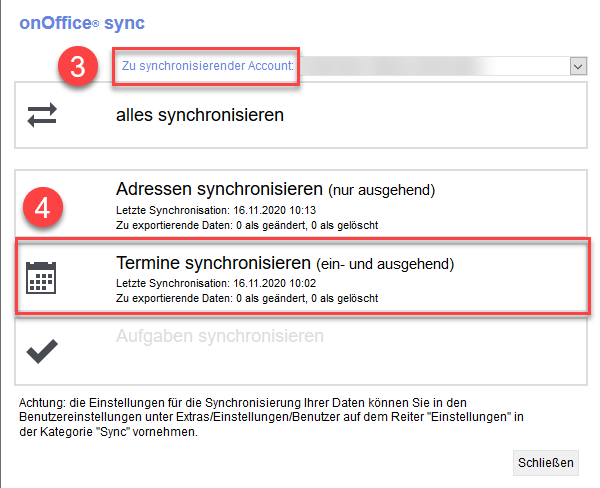This screenshot has height=488, width=600.
Task: Expand the account dropdown arrow
Action: point(577,65)
